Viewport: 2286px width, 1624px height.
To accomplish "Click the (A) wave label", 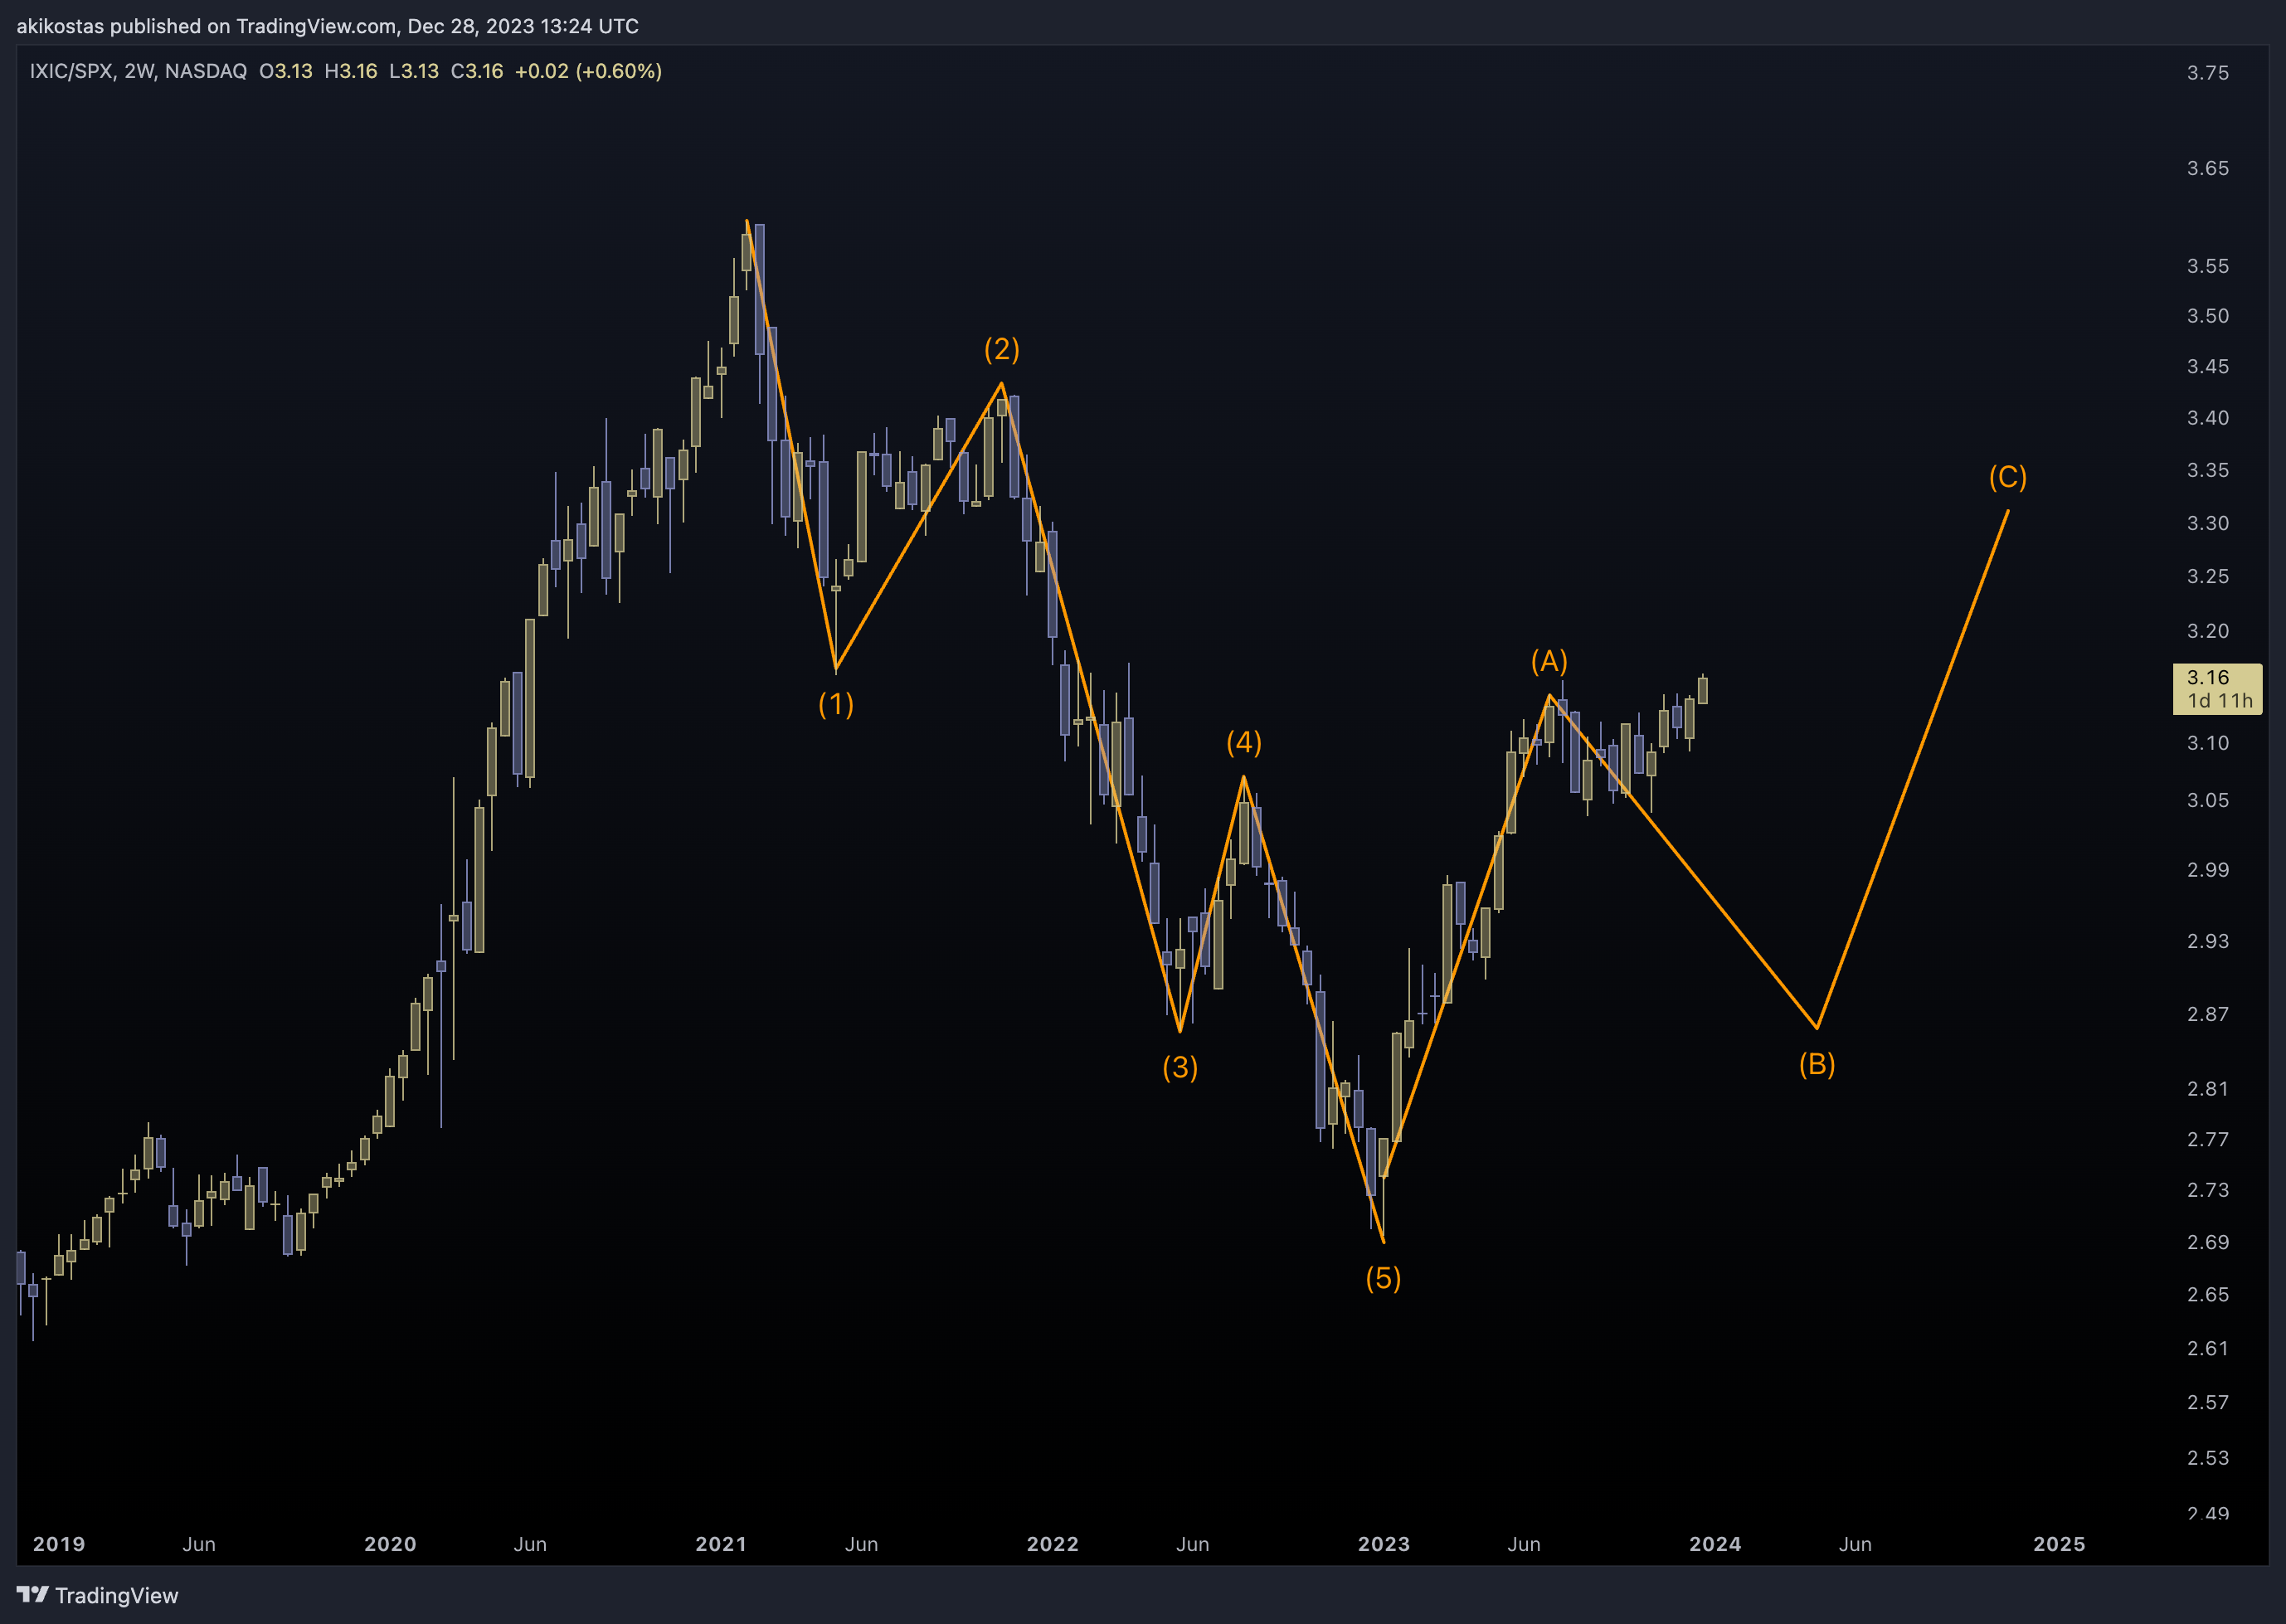I will tap(1549, 661).
